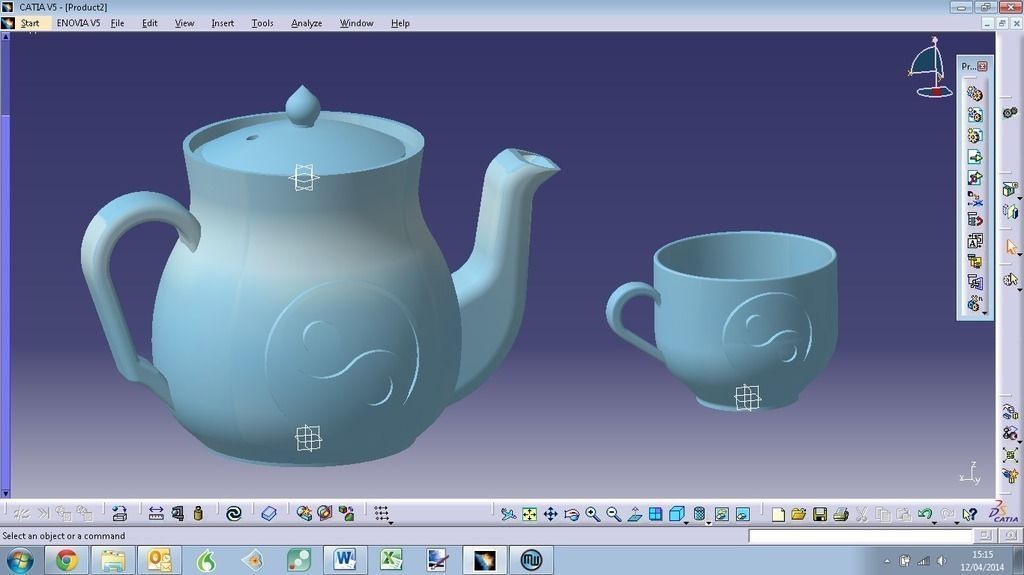Open the Insert menu
This screenshot has width=1024, height=575.
(x=222, y=23)
